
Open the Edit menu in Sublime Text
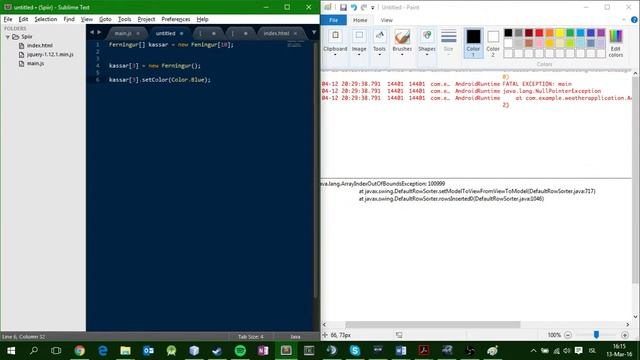[x=23, y=19]
